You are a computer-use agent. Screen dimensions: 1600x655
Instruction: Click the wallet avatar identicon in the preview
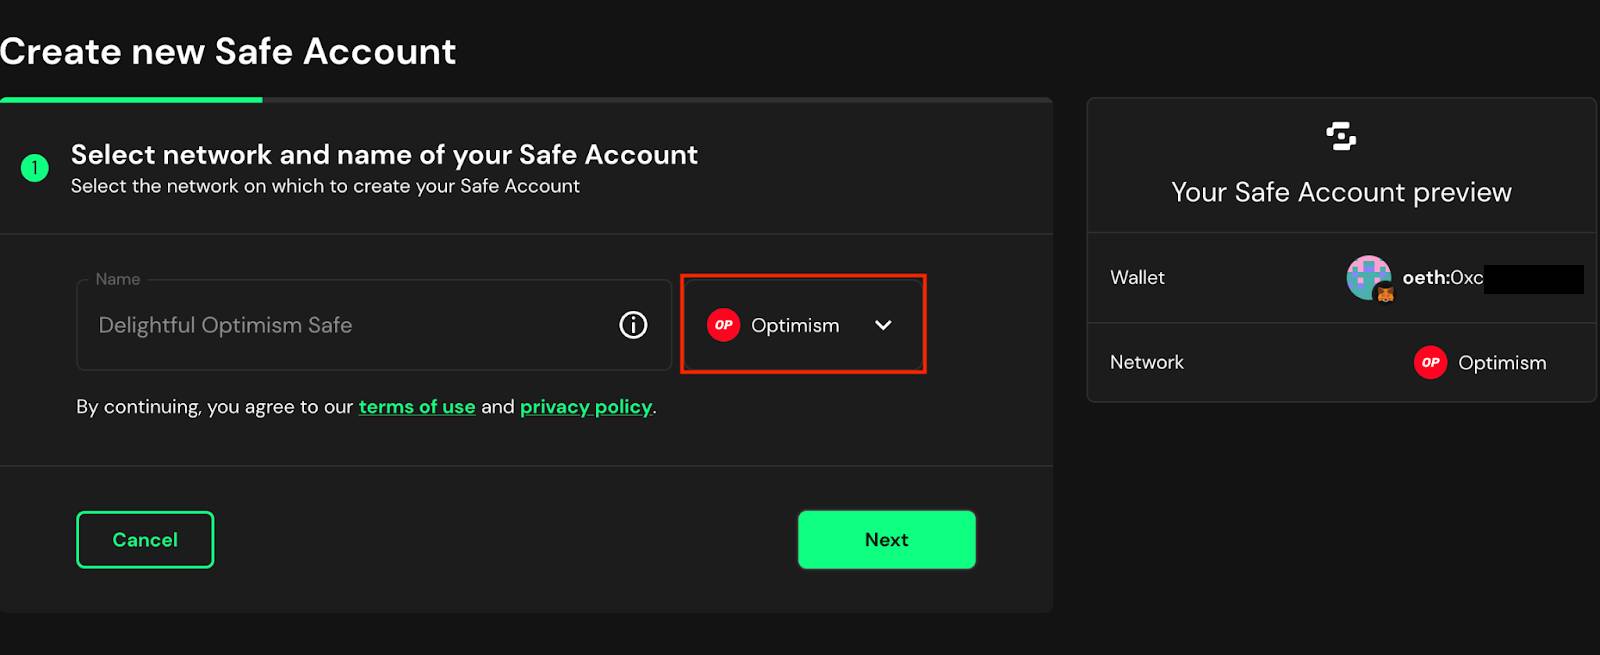click(x=1369, y=278)
